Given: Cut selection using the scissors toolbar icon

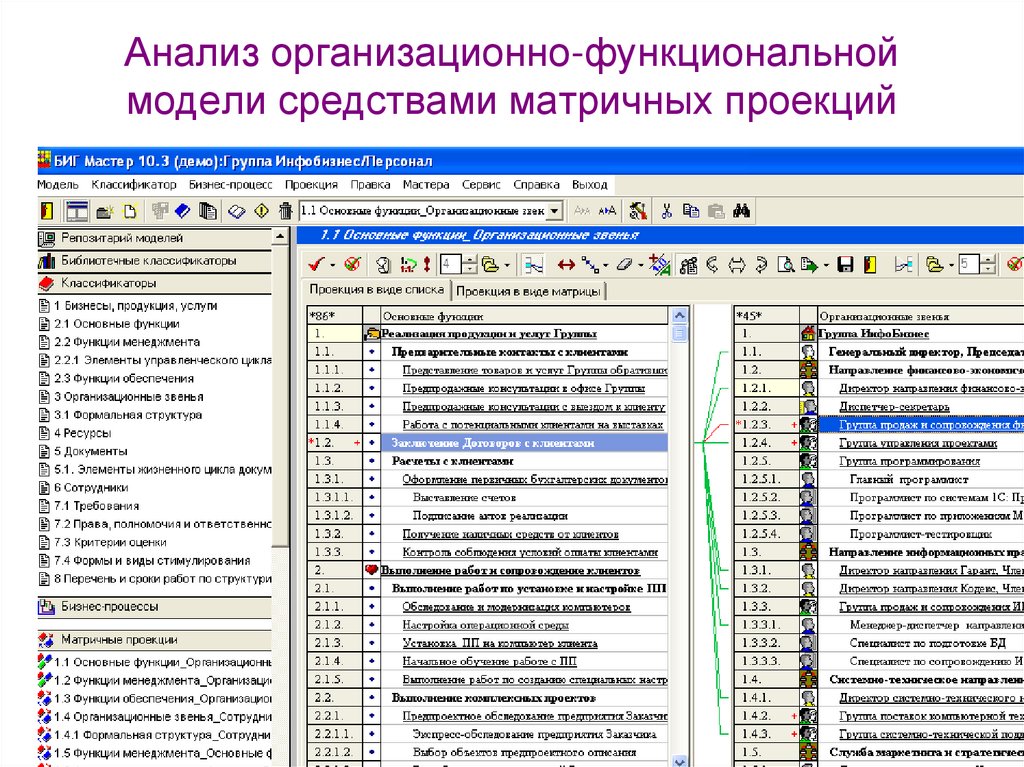Looking at the screenshot, I should tap(668, 210).
